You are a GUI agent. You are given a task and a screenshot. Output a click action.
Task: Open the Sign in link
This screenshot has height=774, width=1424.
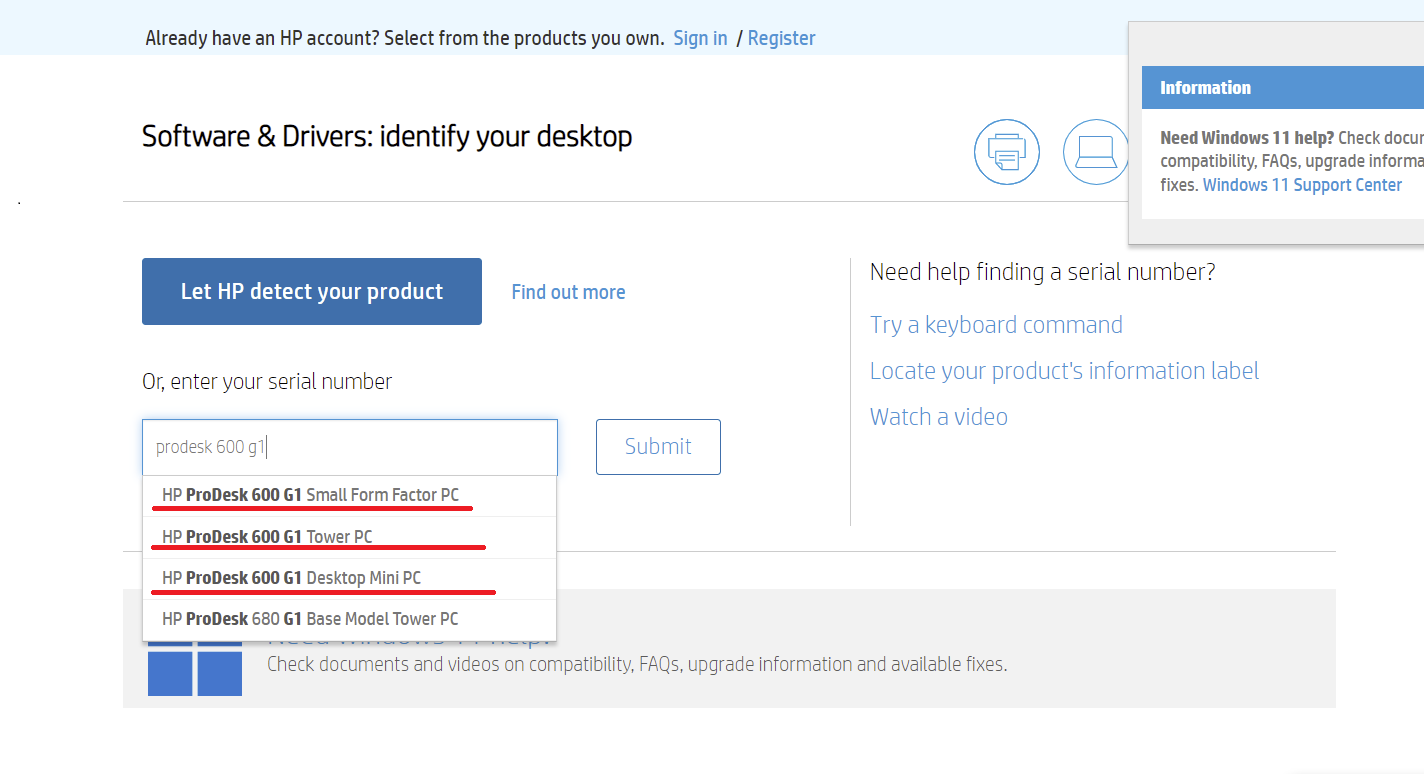point(700,38)
